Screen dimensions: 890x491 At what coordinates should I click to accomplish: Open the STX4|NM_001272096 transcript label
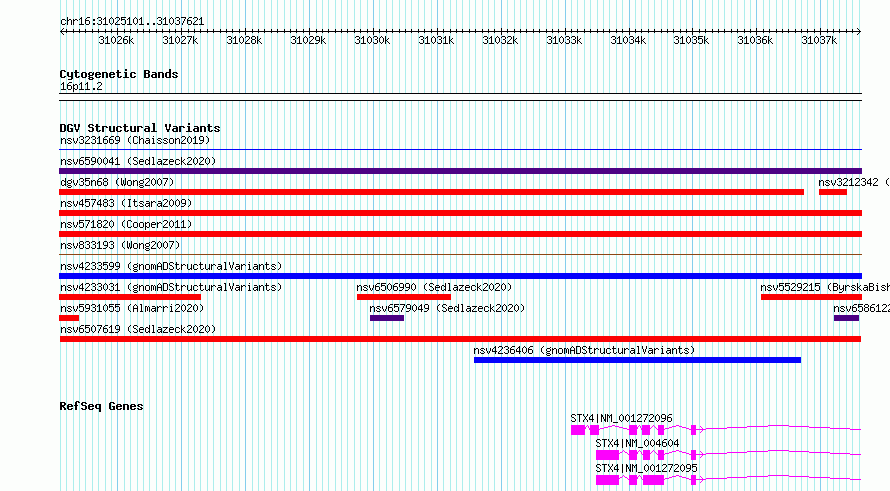click(x=621, y=418)
